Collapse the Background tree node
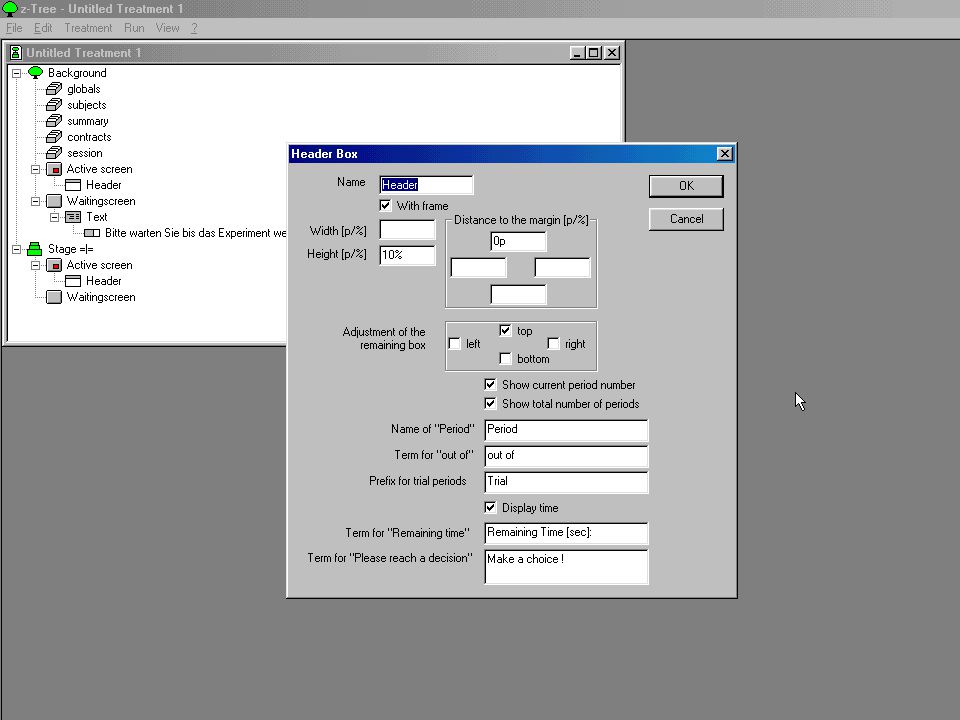Image resolution: width=960 pixels, height=720 pixels. [x=17, y=73]
